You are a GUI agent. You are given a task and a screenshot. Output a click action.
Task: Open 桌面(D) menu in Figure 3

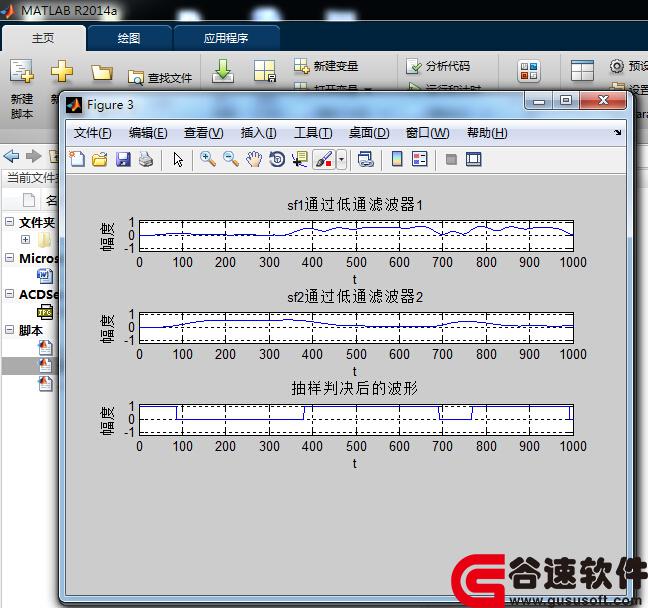point(369,133)
